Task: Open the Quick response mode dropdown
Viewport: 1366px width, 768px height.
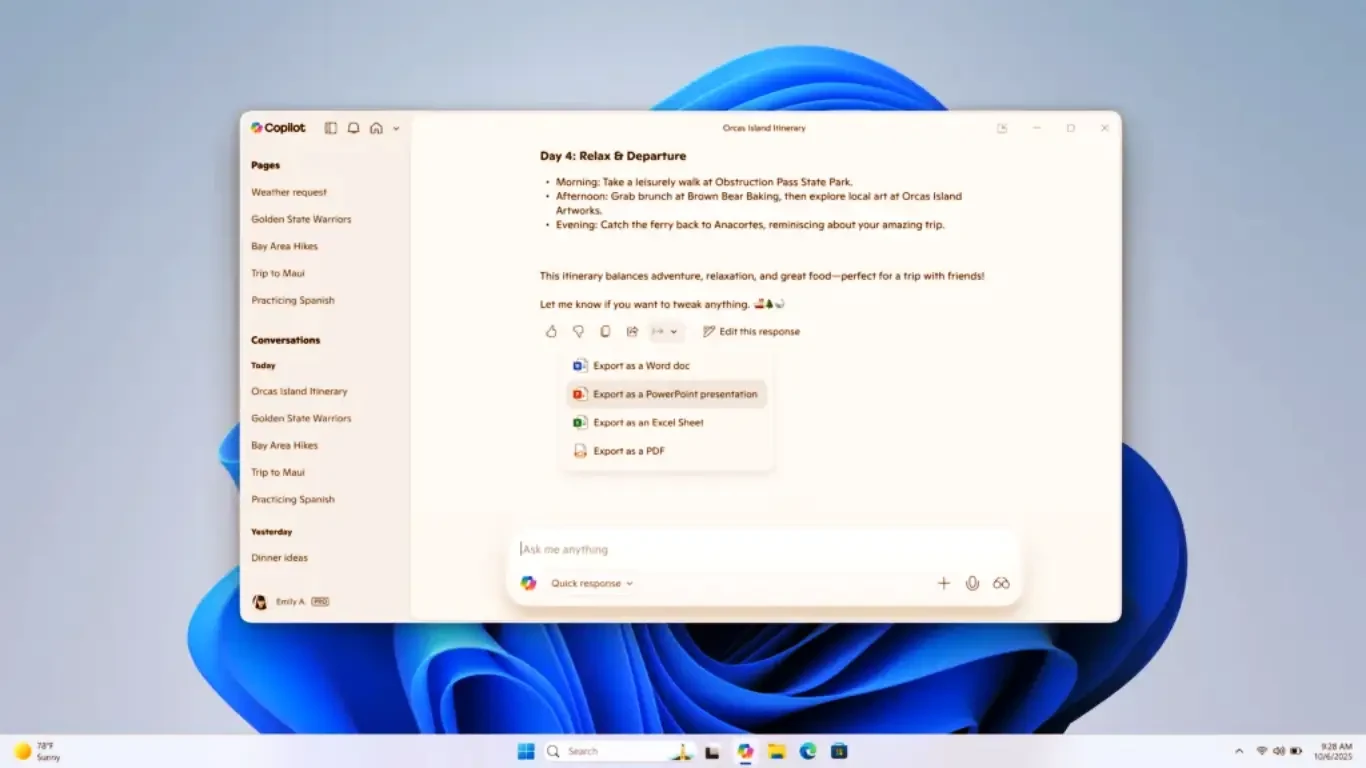Action: tap(592, 583)
